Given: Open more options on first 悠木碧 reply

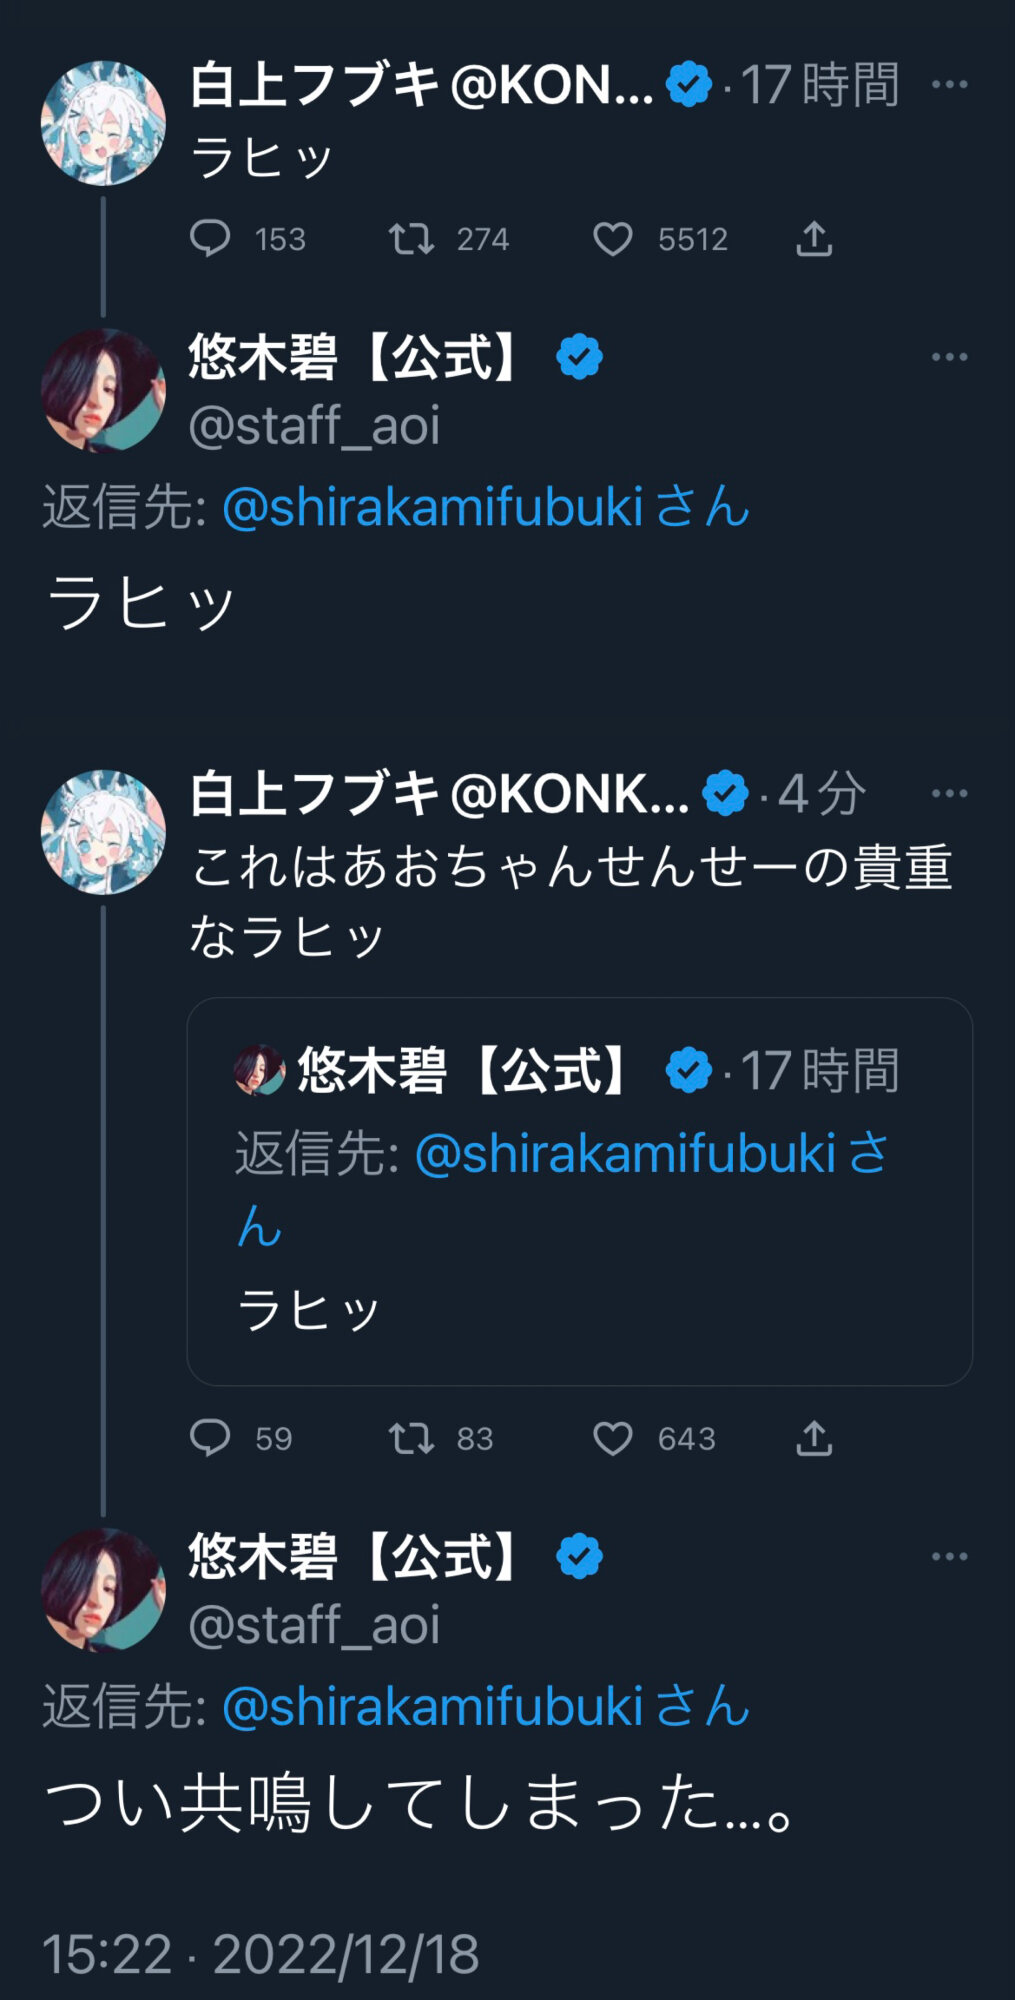Looking at the screenshot, I should [x=949, y=357].
